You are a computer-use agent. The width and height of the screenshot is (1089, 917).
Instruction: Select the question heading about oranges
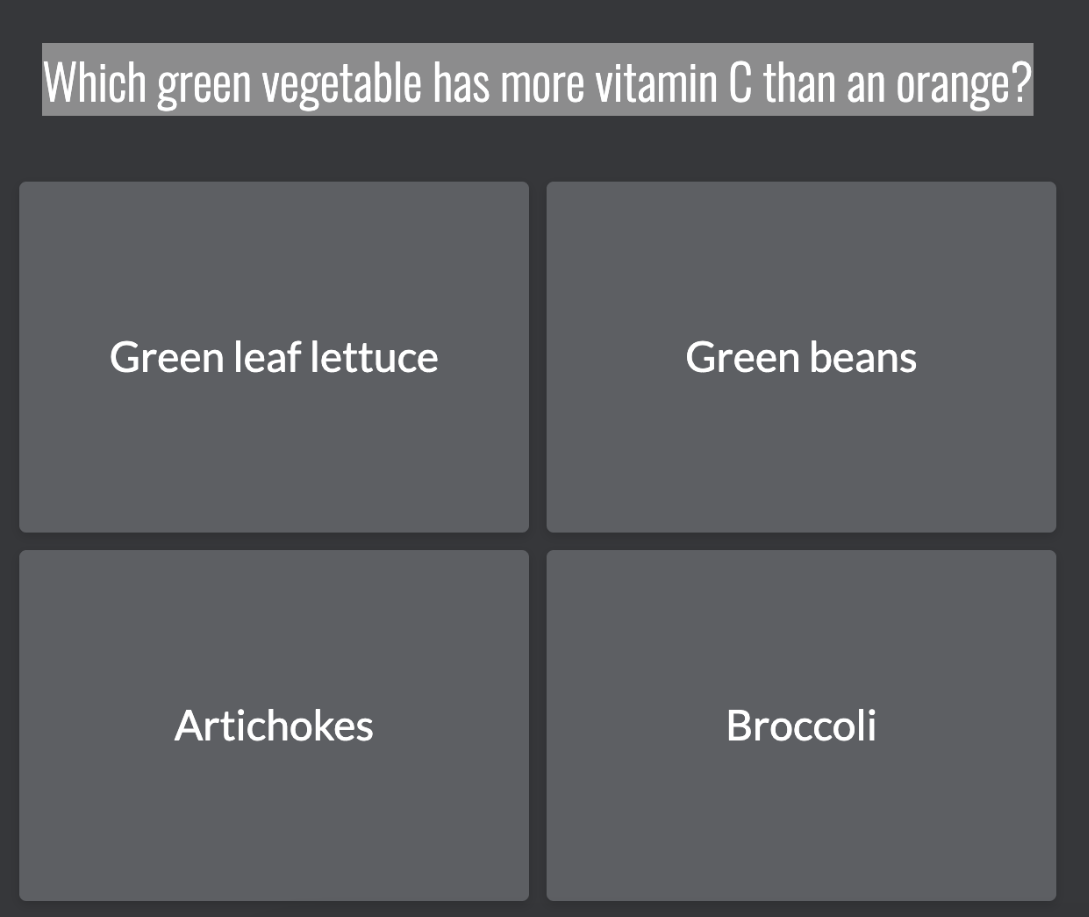[x=538, y=80]
